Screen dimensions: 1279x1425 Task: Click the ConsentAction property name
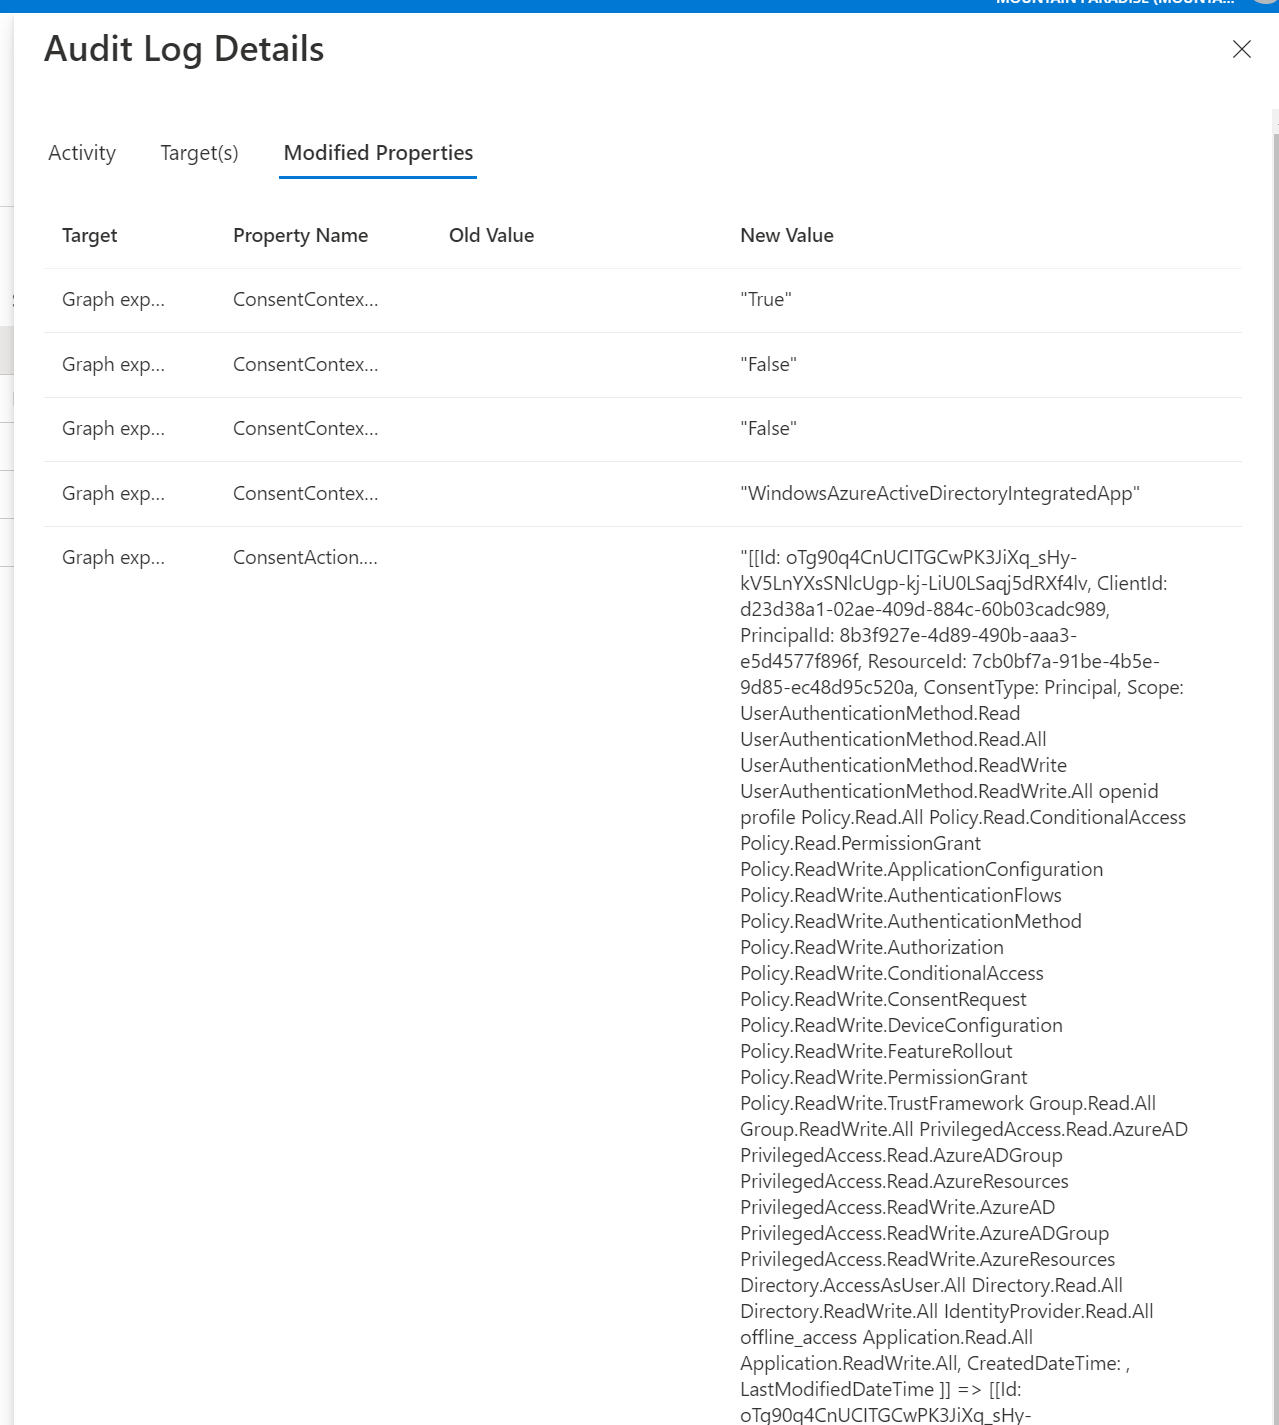pyautogui.click(x=305, y=557)
